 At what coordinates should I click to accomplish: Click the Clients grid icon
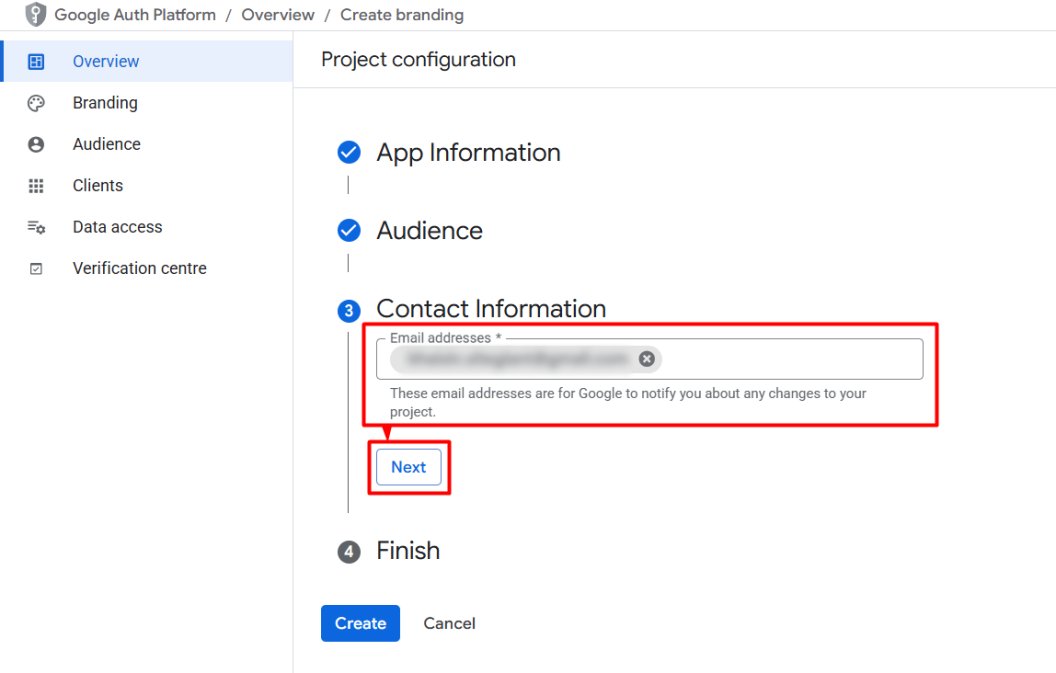36,186
